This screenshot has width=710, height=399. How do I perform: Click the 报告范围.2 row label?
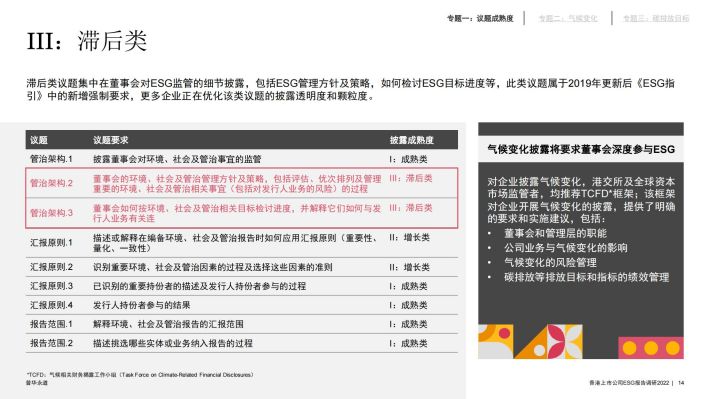coord(51,343)
